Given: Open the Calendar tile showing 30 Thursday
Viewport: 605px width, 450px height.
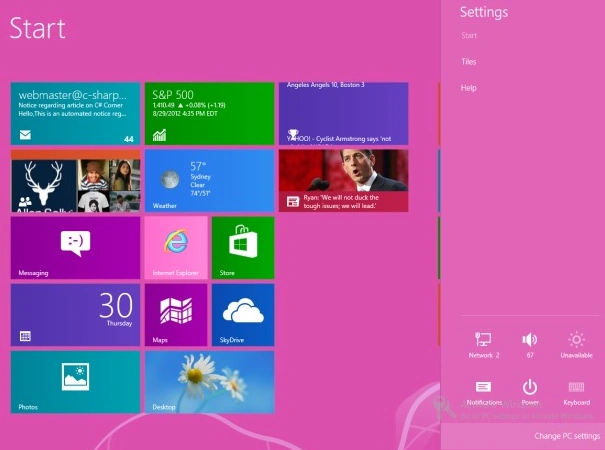Looking at the screenshot, I should [x=75, y=315].
